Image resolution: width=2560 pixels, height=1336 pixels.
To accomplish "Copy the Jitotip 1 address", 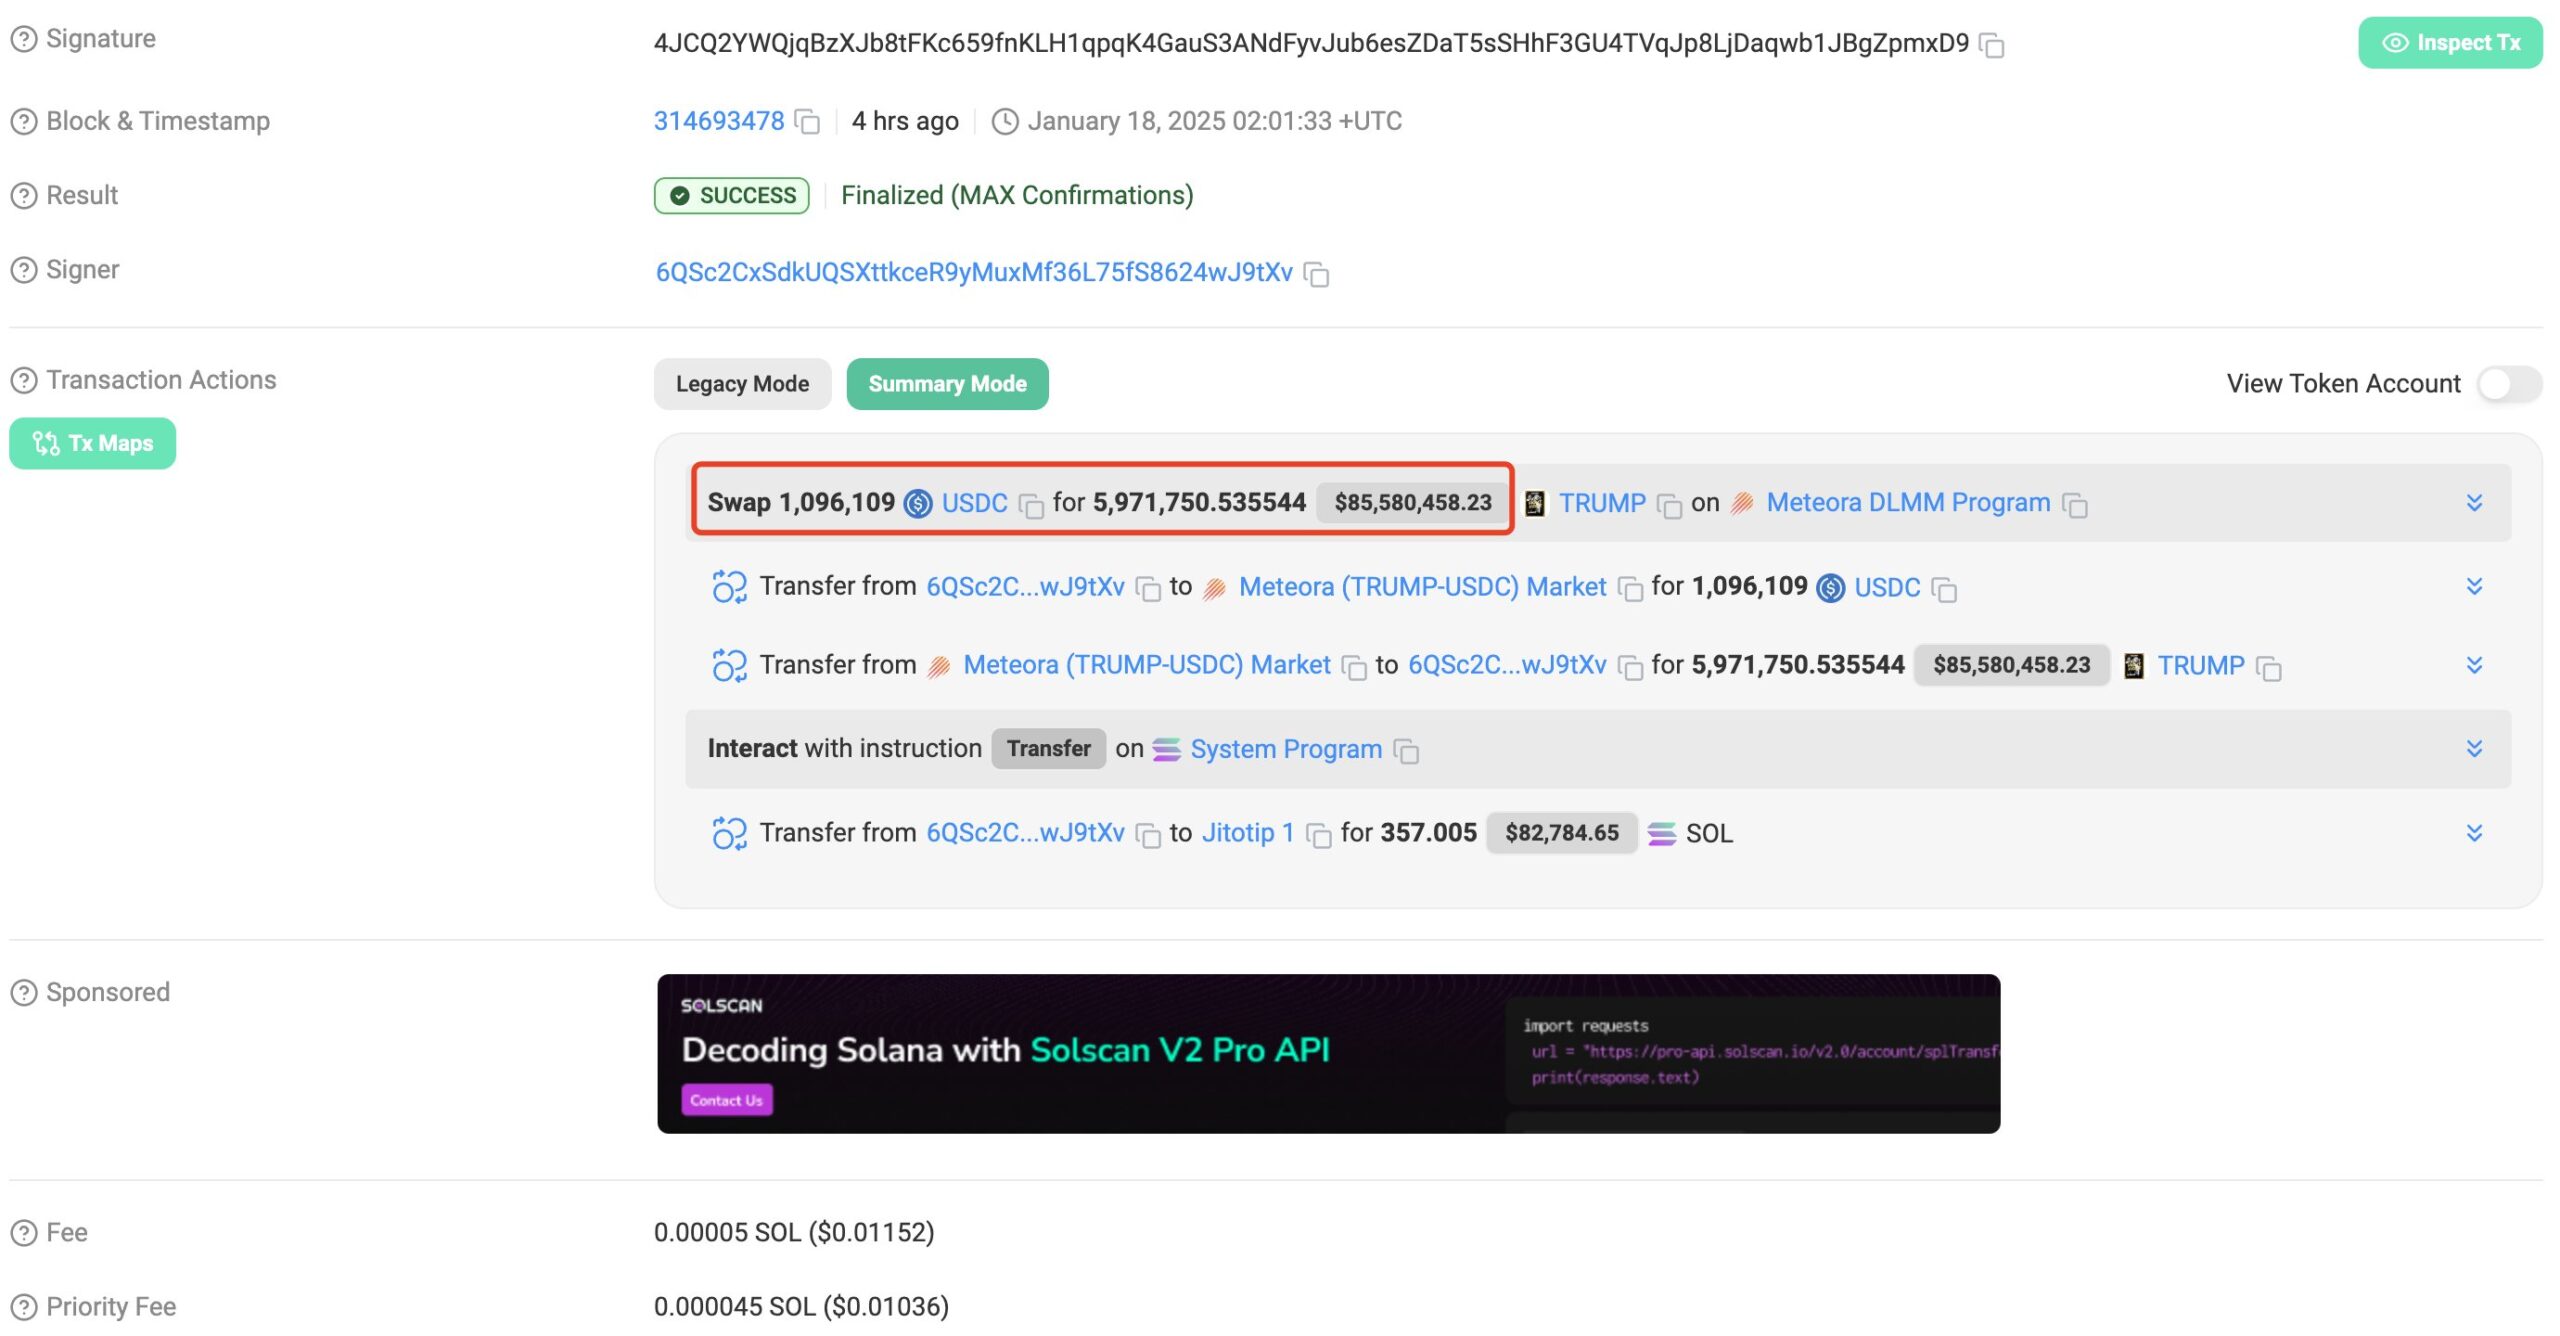I will pyautogui.click(x=1318, y=835).
